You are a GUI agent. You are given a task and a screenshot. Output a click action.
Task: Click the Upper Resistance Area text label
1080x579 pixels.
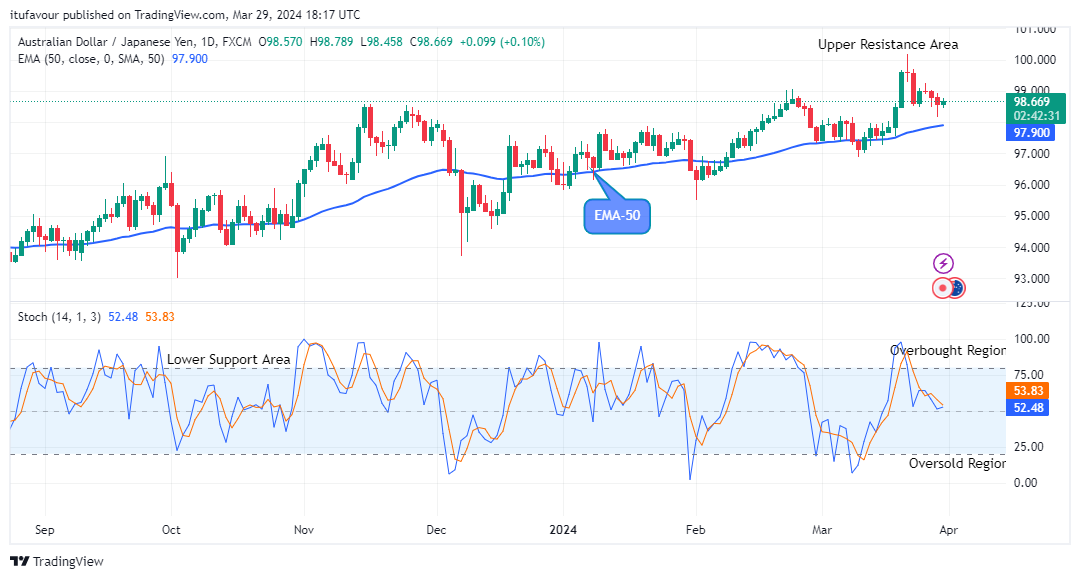point(888,45)
